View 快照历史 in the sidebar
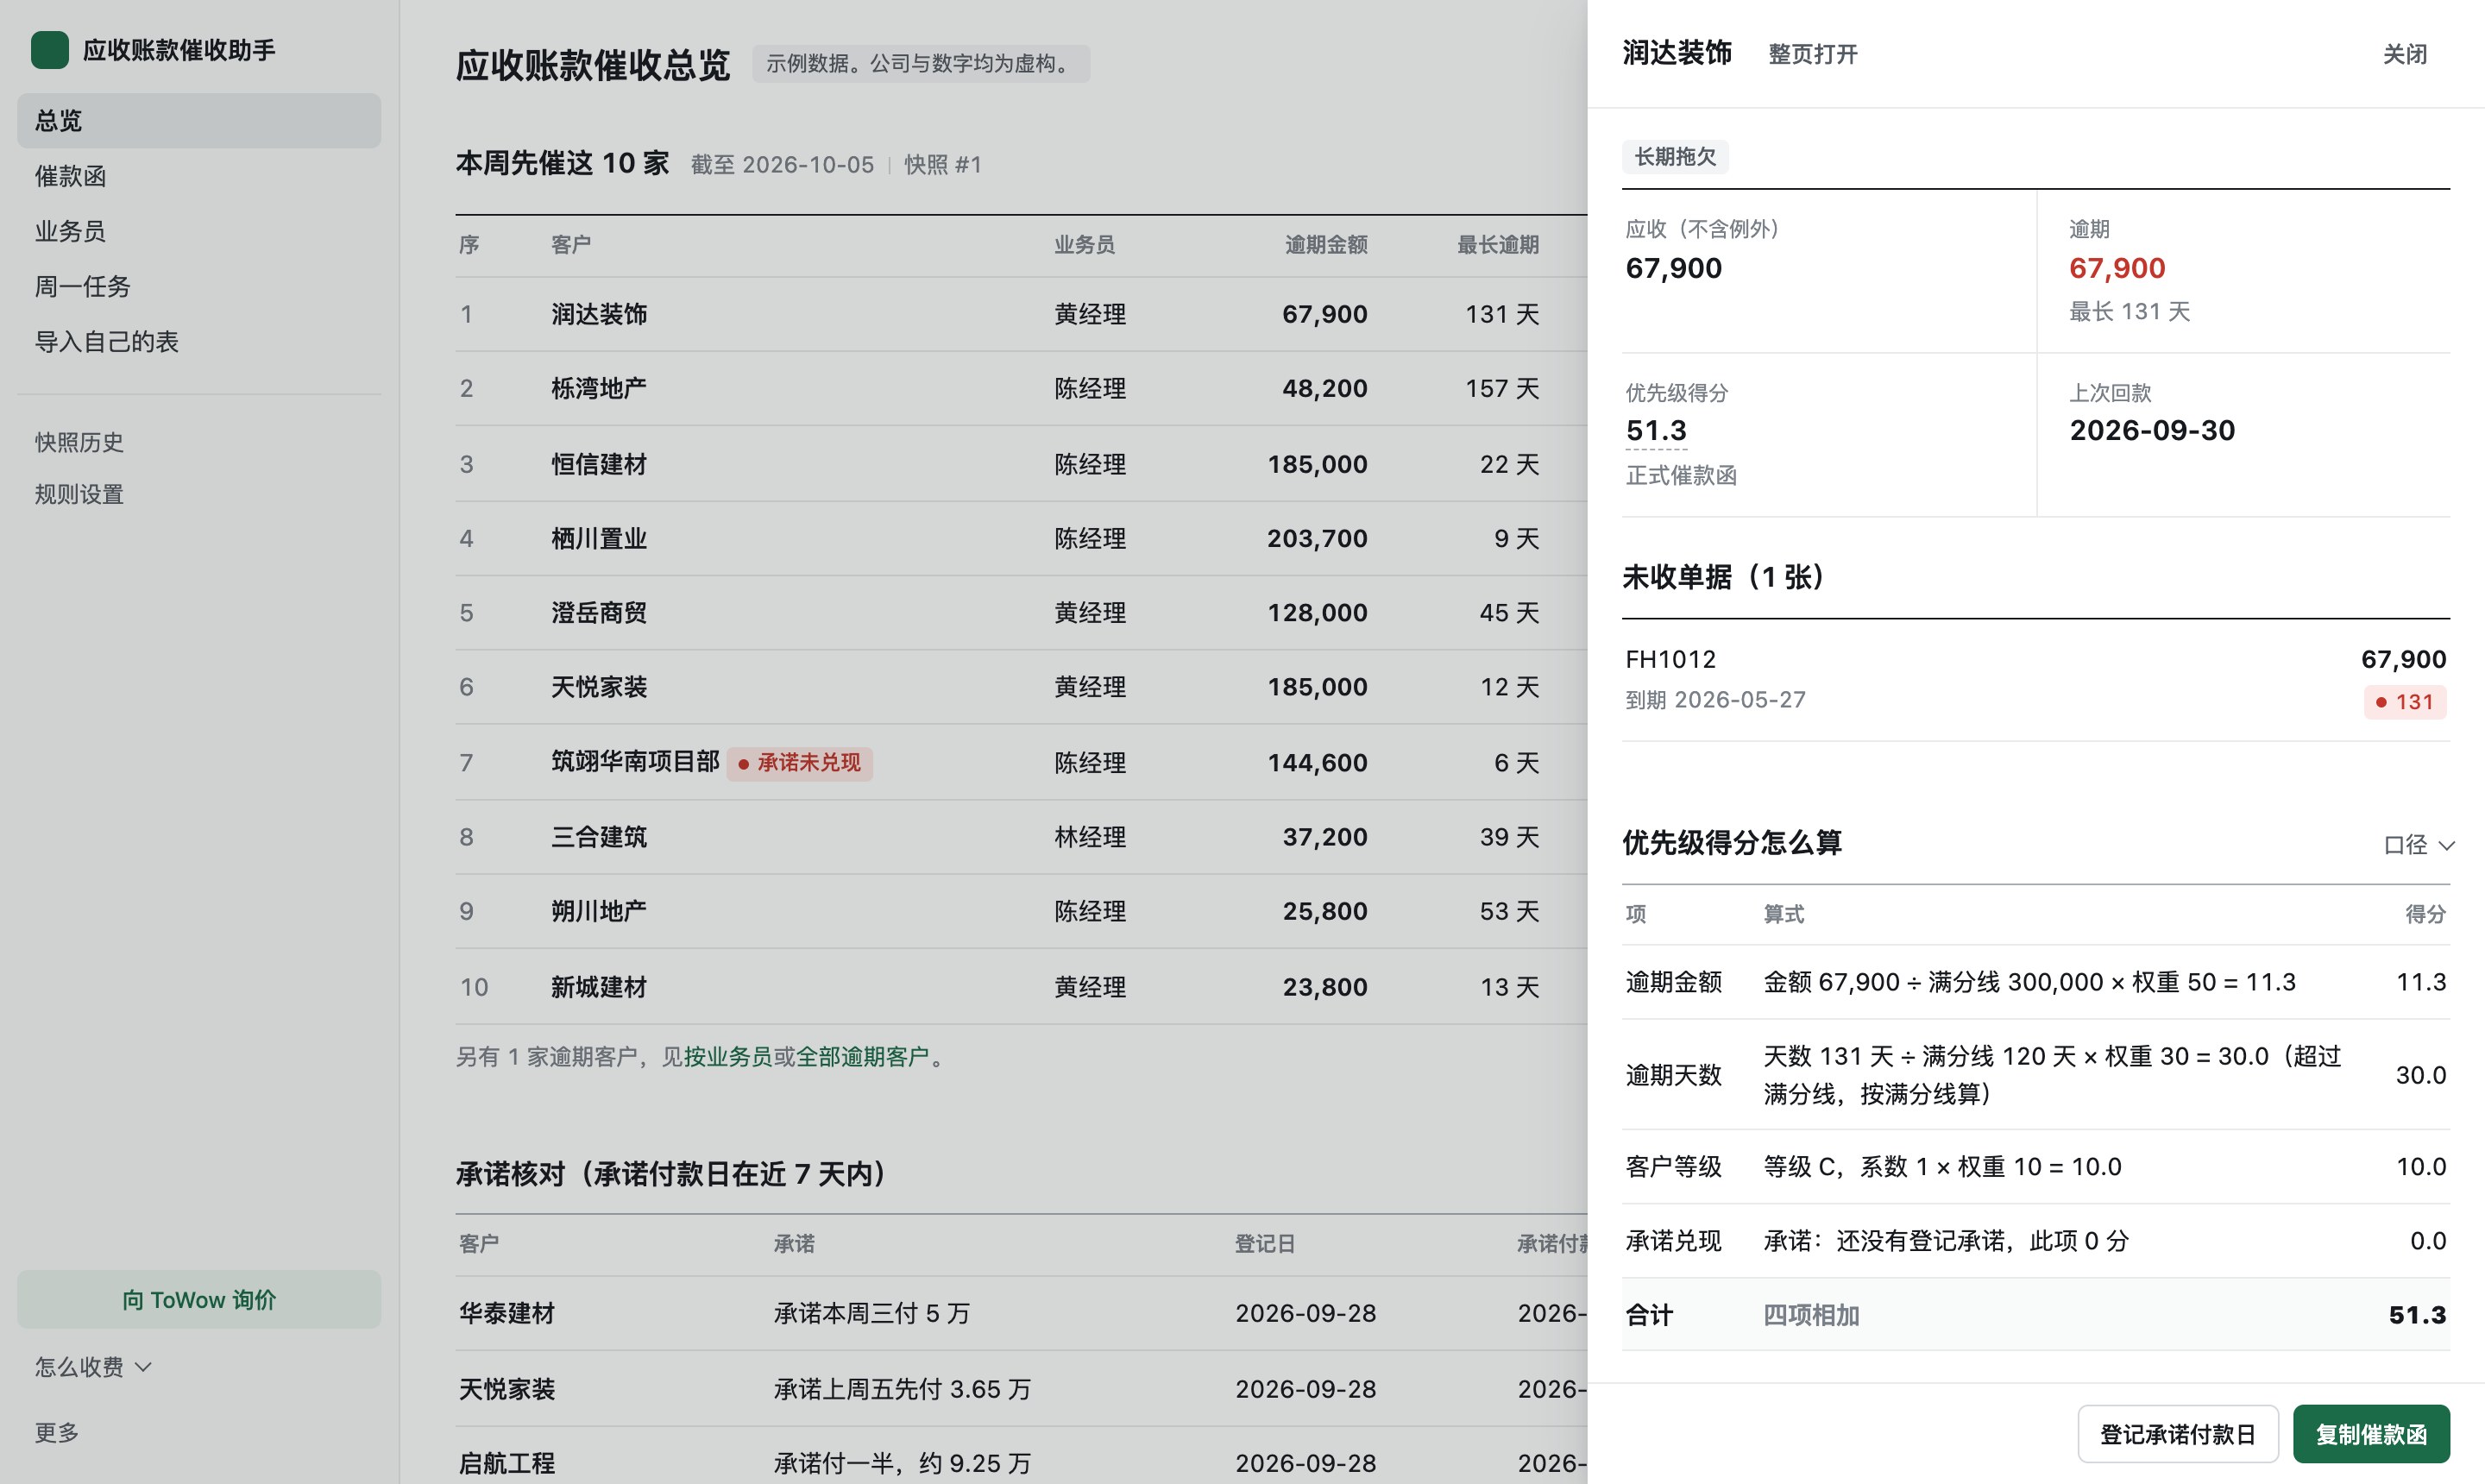The image size is (2485, 1484). point(199,442)
